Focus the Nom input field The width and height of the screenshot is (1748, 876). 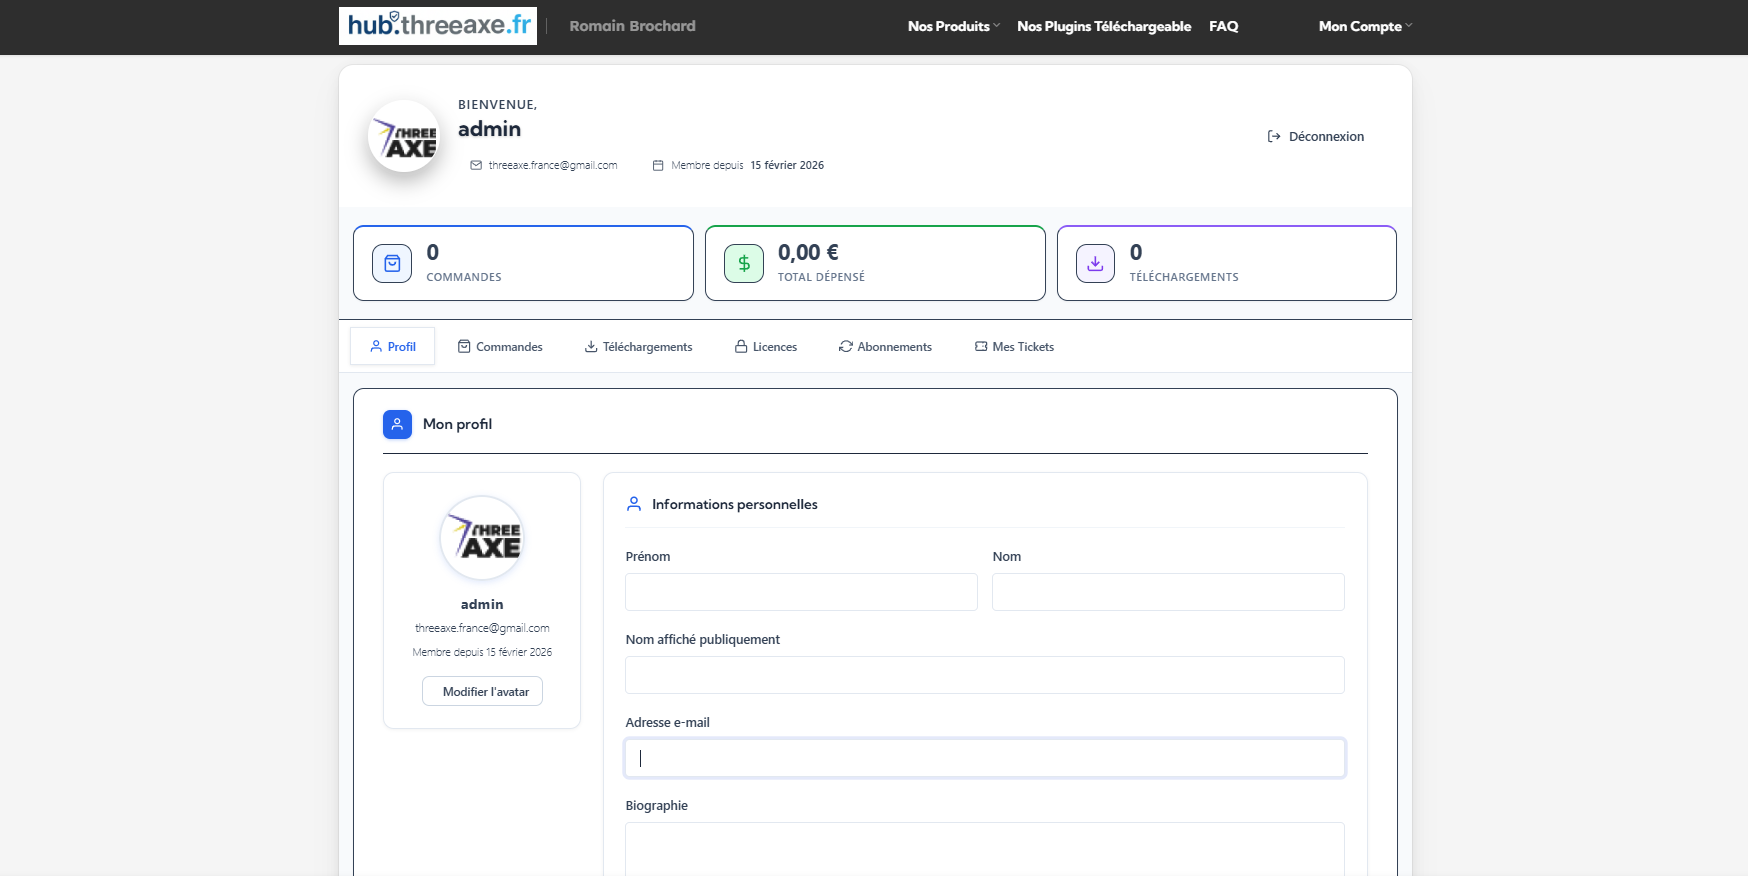point(1168,592)
